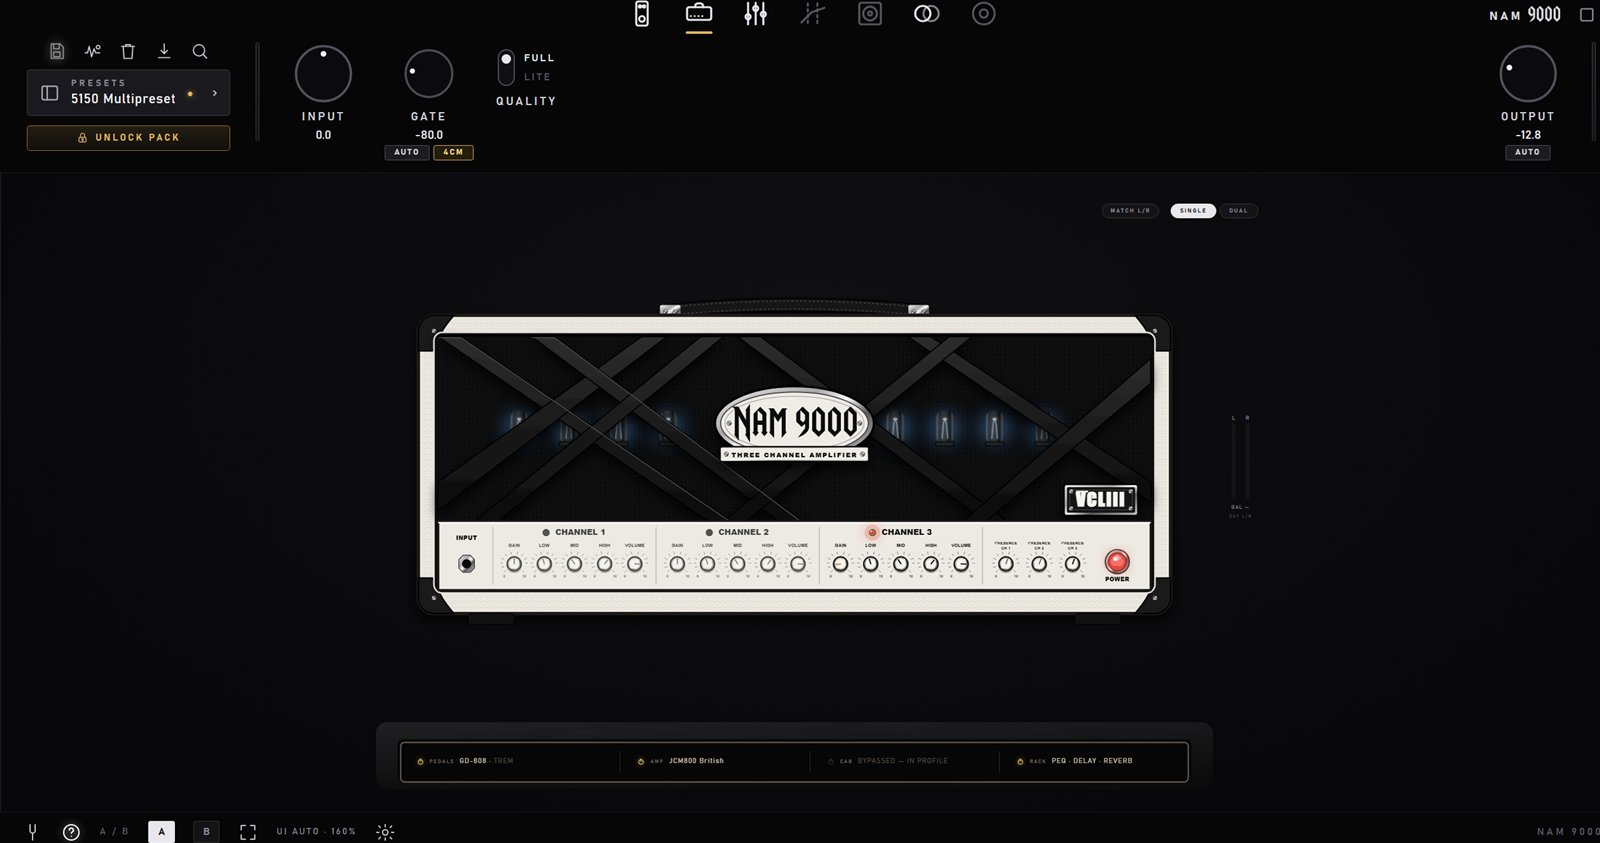Toggle the preset sidebar panel icon

click(49, 93)
